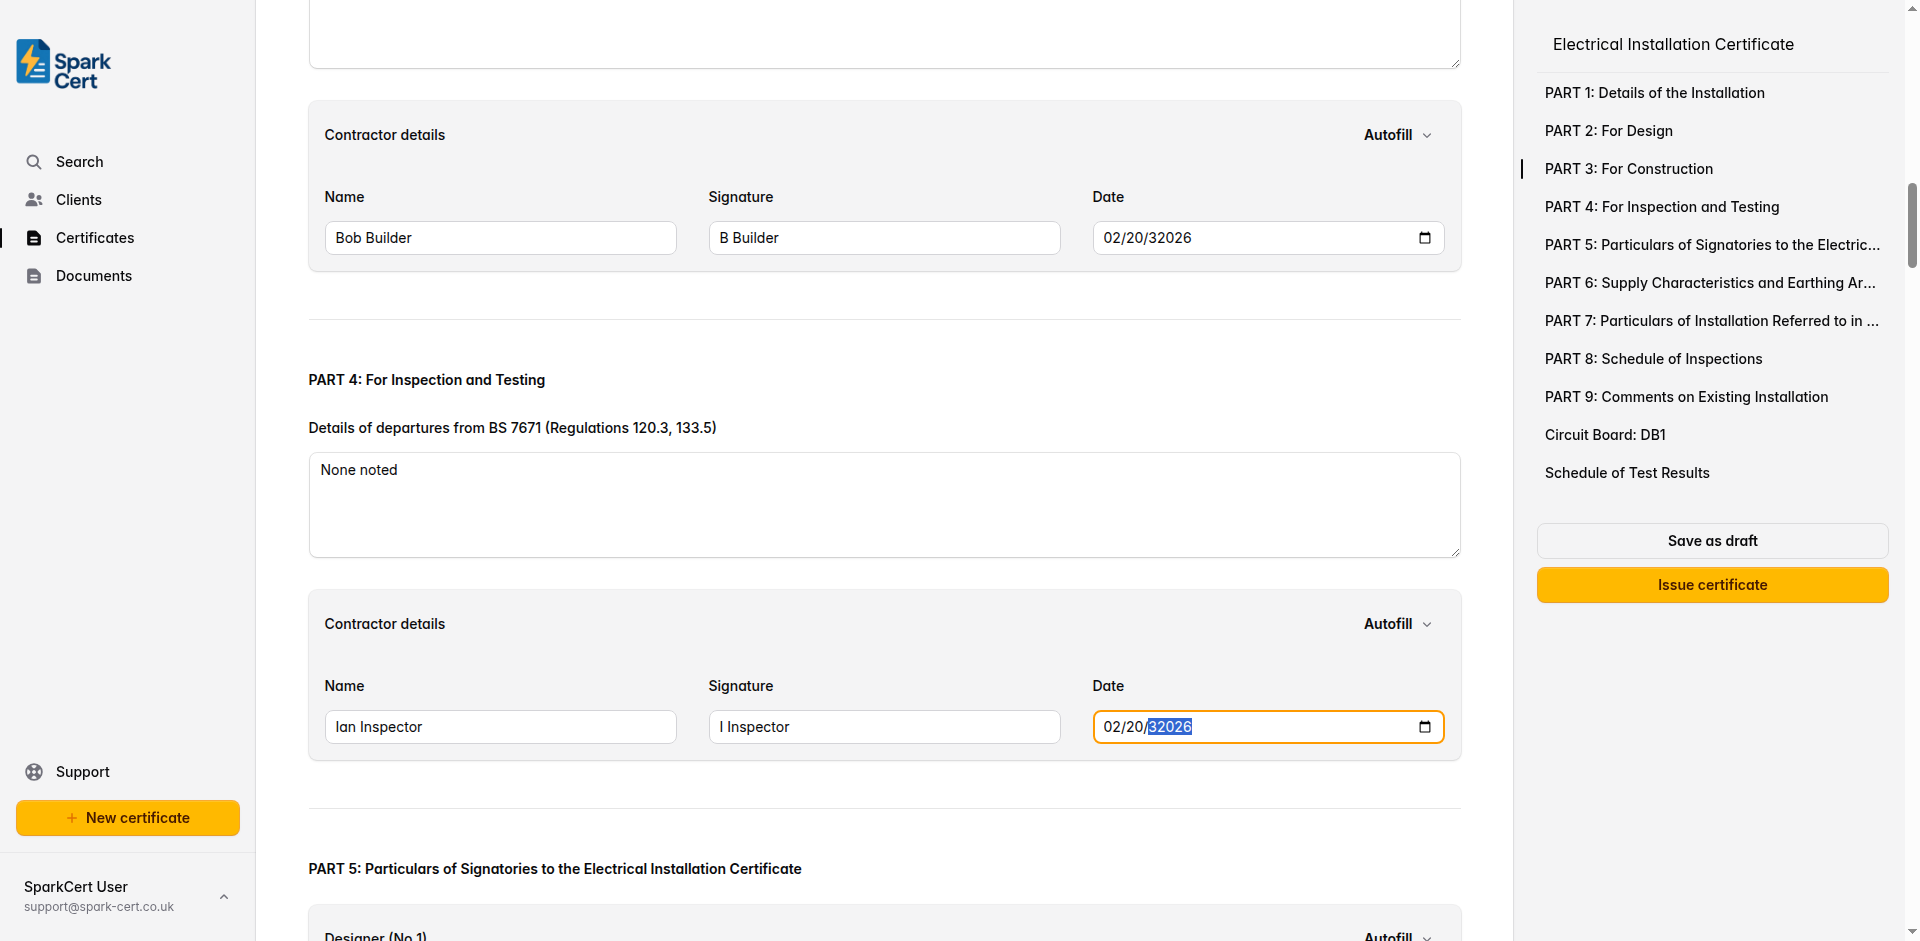Click the Support help icon
The image size is (1920, 941).
click(34, 771)
